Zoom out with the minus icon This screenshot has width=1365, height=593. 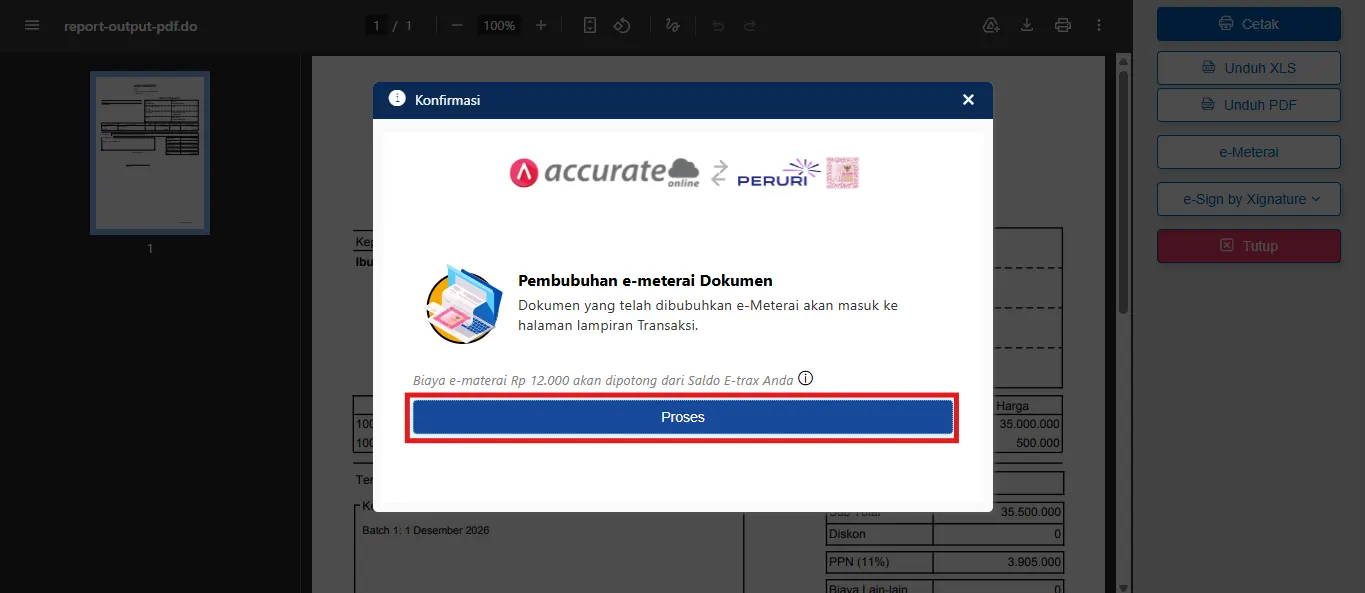457,25
